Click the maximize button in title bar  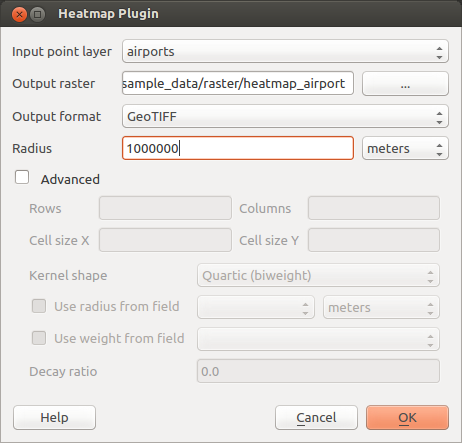click(x=38, y=14)
